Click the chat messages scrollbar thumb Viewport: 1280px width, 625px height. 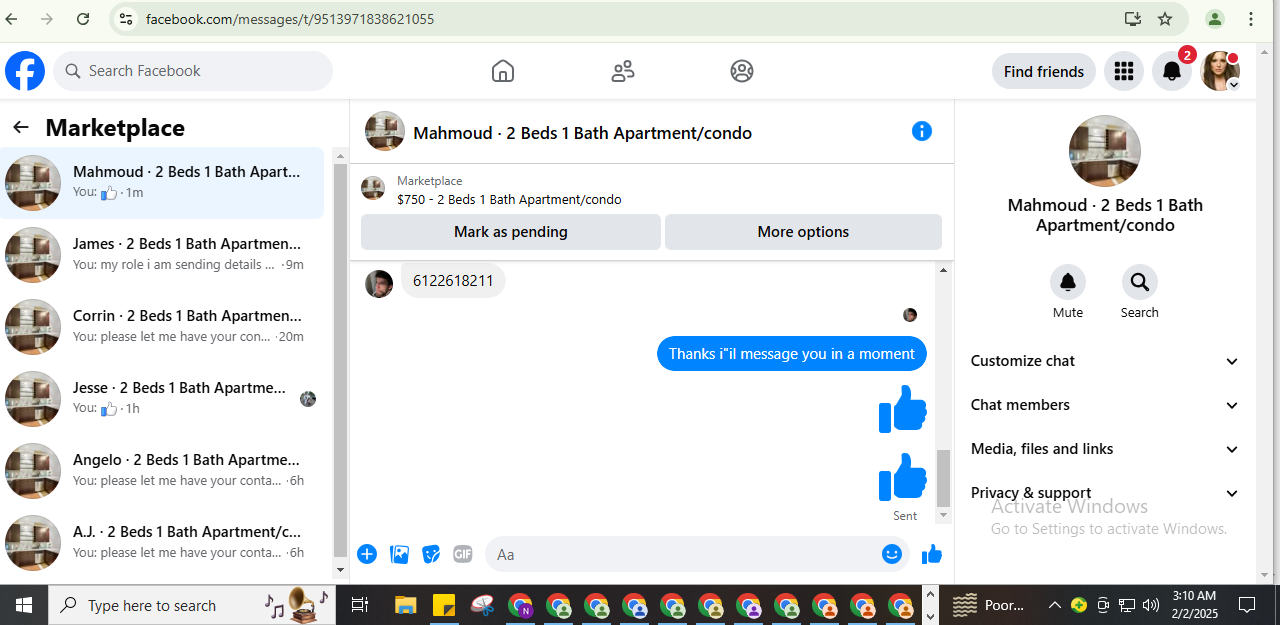[x=943, y=478]
